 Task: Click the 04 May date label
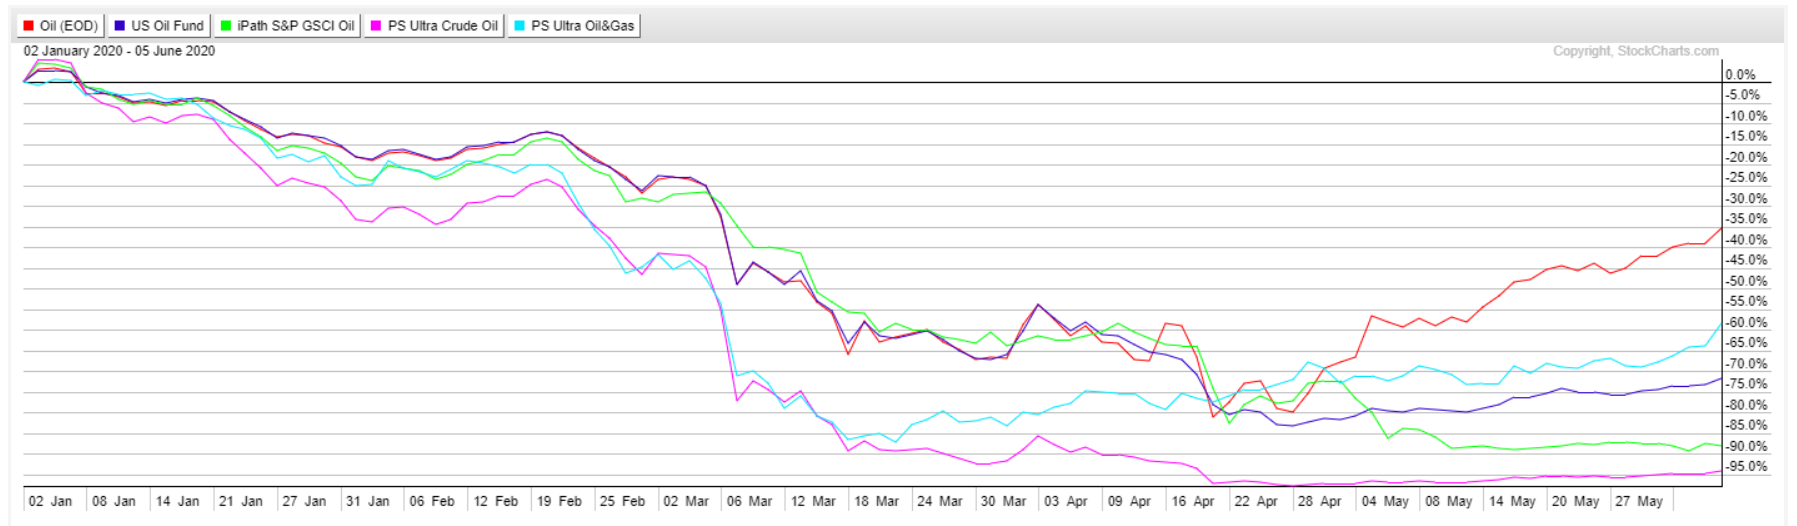click(1385, 501)
